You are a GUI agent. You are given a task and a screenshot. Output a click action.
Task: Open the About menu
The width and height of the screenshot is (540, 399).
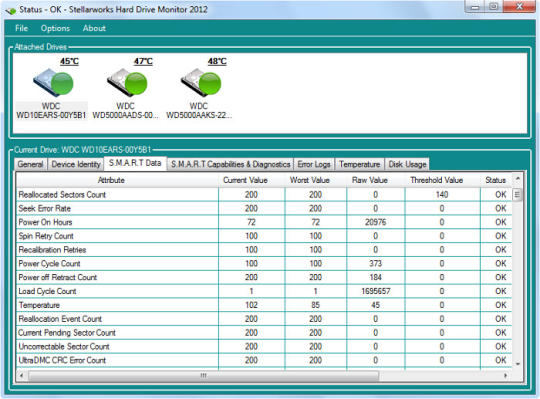[x=94, y=28]
